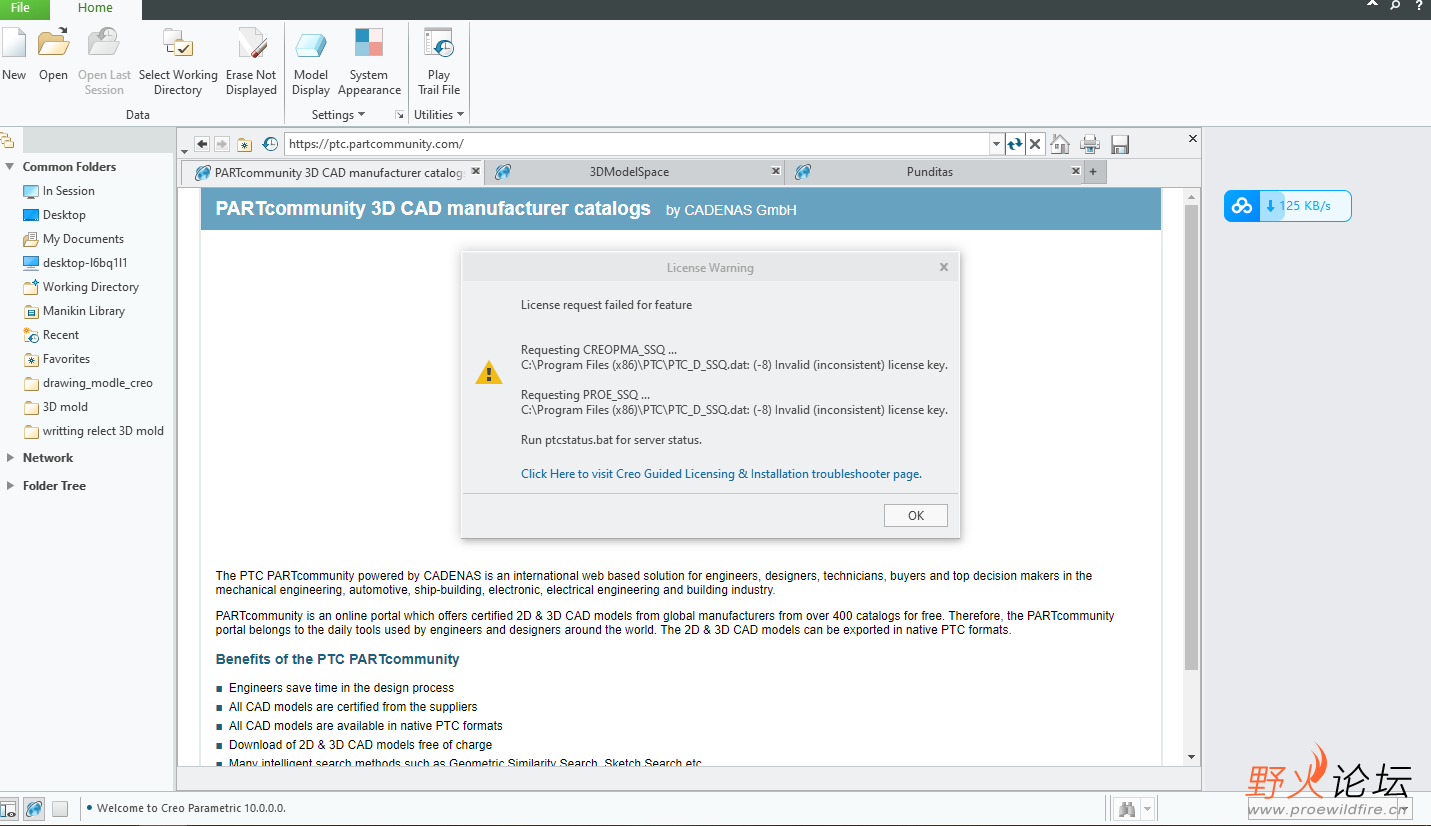Close the License Warning dialog
This screenshot has height=826, width=1431.
pyautogui.click(x=943, y=267)
